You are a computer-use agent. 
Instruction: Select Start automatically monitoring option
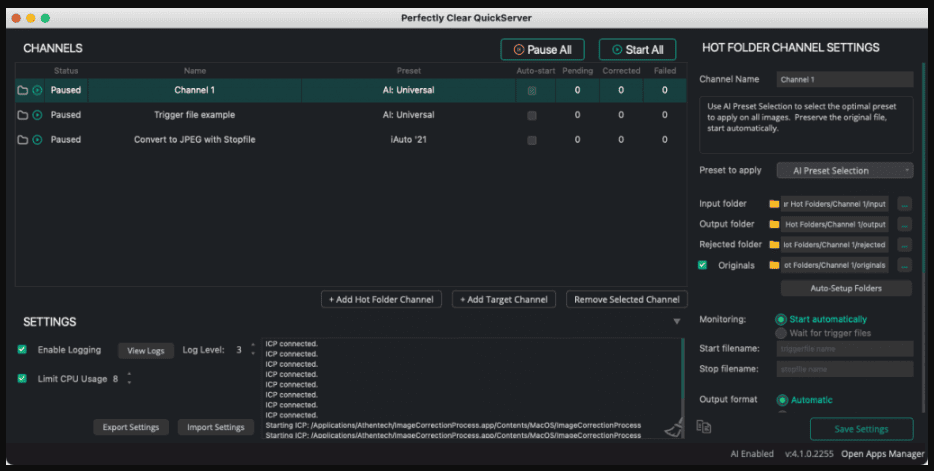[780, 320]
